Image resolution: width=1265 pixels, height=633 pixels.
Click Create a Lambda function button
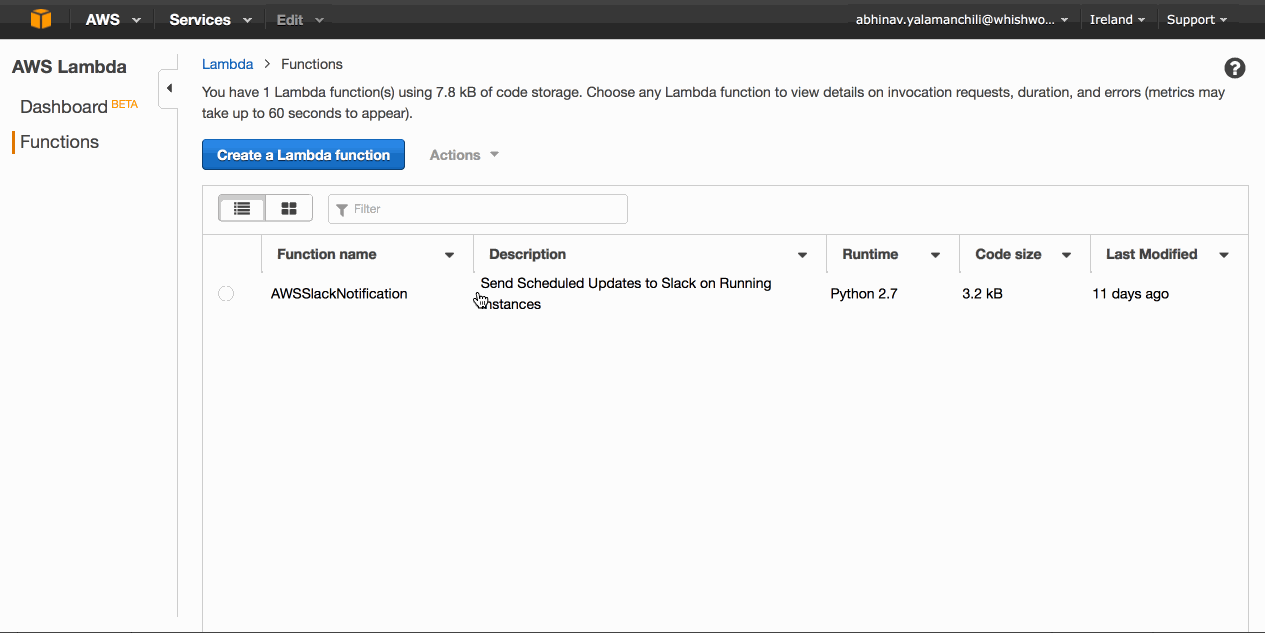(303, 155)
